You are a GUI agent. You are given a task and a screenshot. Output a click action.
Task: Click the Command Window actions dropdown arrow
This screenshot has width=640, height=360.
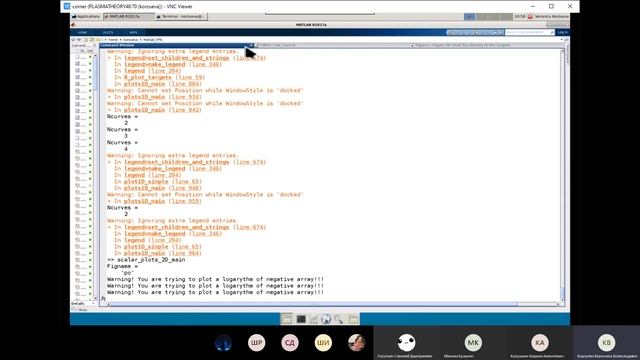pyautogui.click(x=251, y=45)
